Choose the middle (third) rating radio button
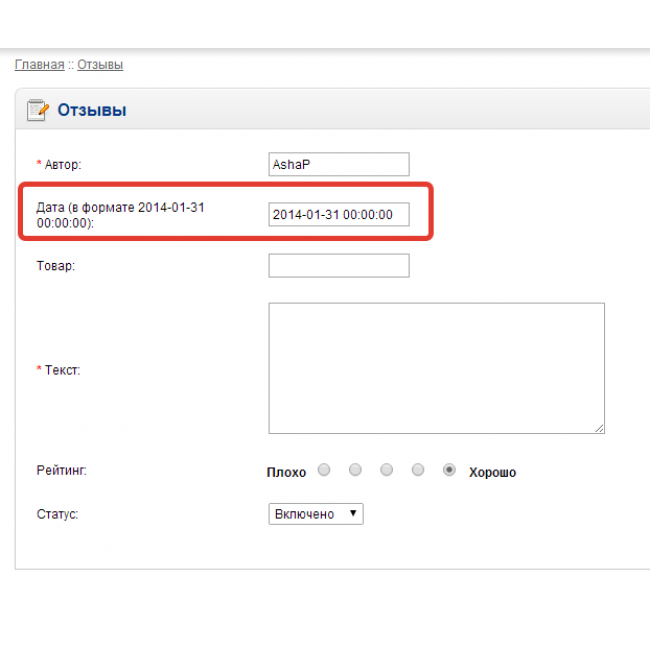This screenshot has height=650, width=650. [387, 470]
